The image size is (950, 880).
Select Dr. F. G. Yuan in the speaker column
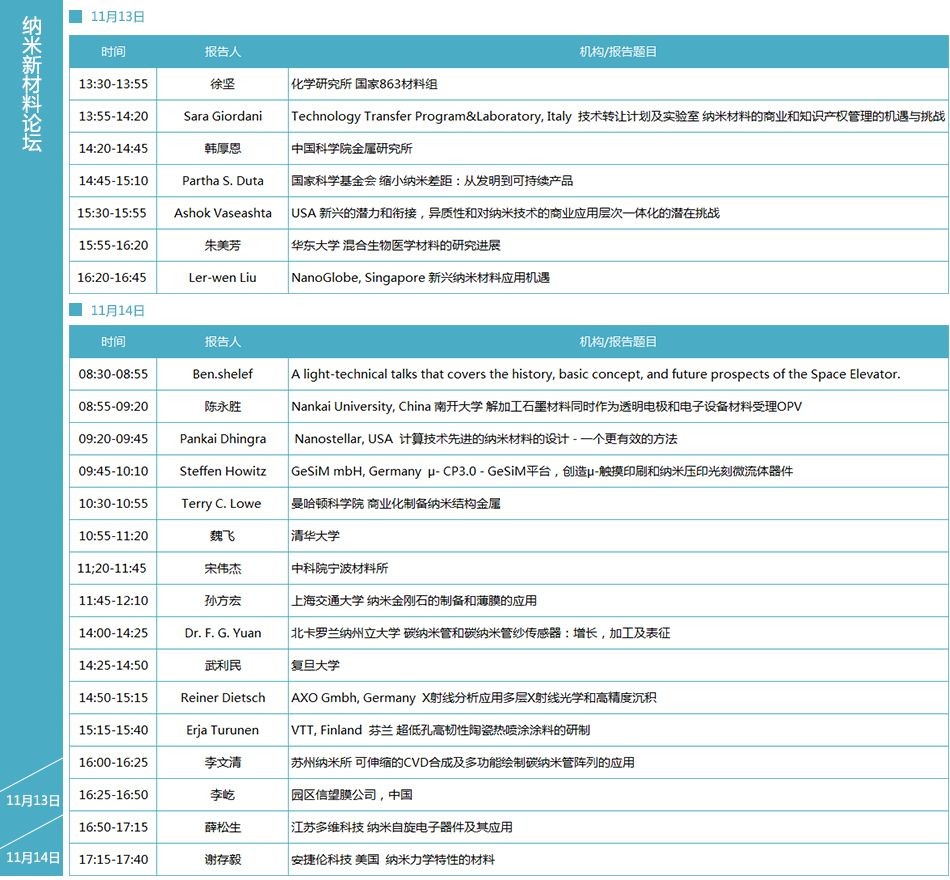222,633
